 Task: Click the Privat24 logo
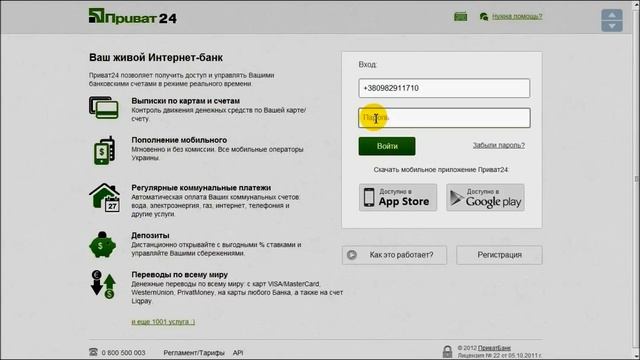(x=133, y=17)
